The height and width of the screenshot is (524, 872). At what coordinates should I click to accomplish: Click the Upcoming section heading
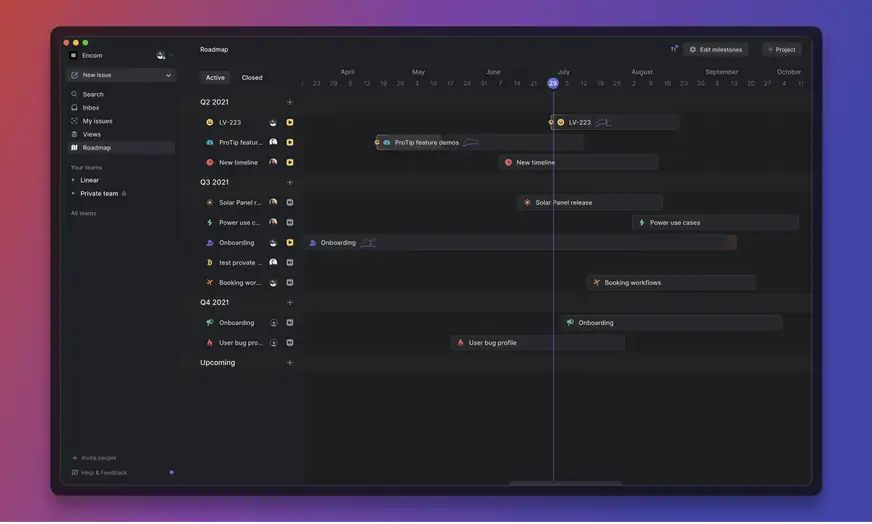point(217,363)
